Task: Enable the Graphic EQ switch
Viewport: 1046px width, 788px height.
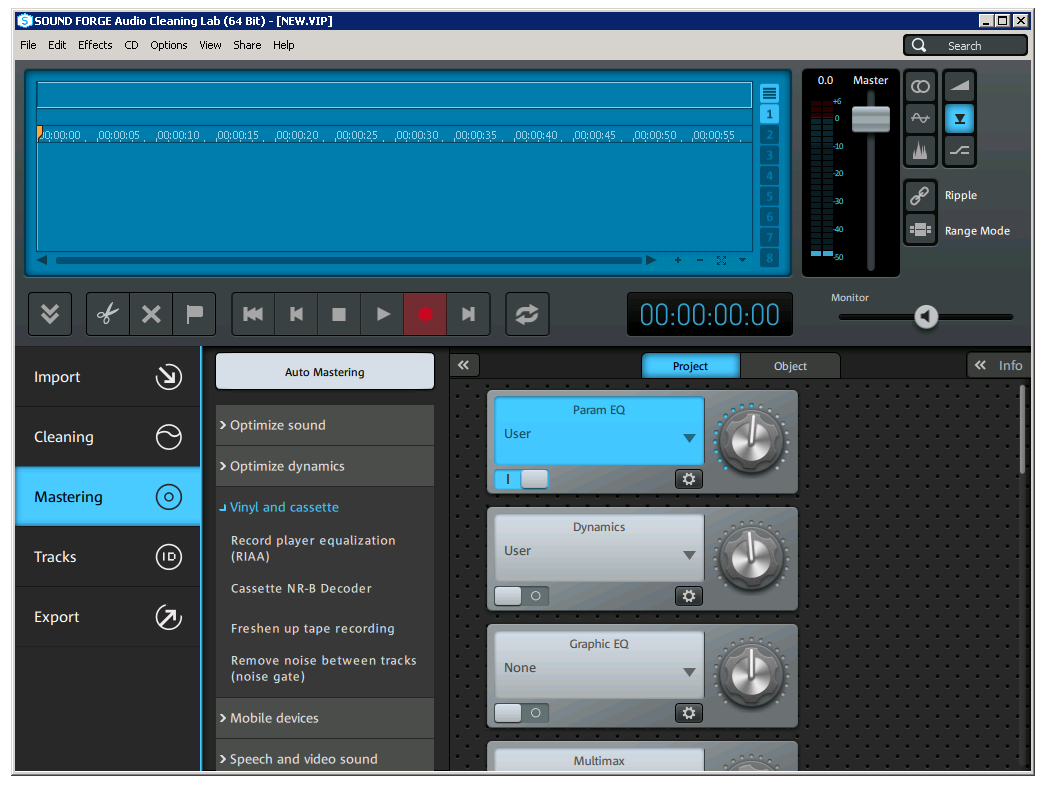Action: pyautogui.click(x=522, y=713)
